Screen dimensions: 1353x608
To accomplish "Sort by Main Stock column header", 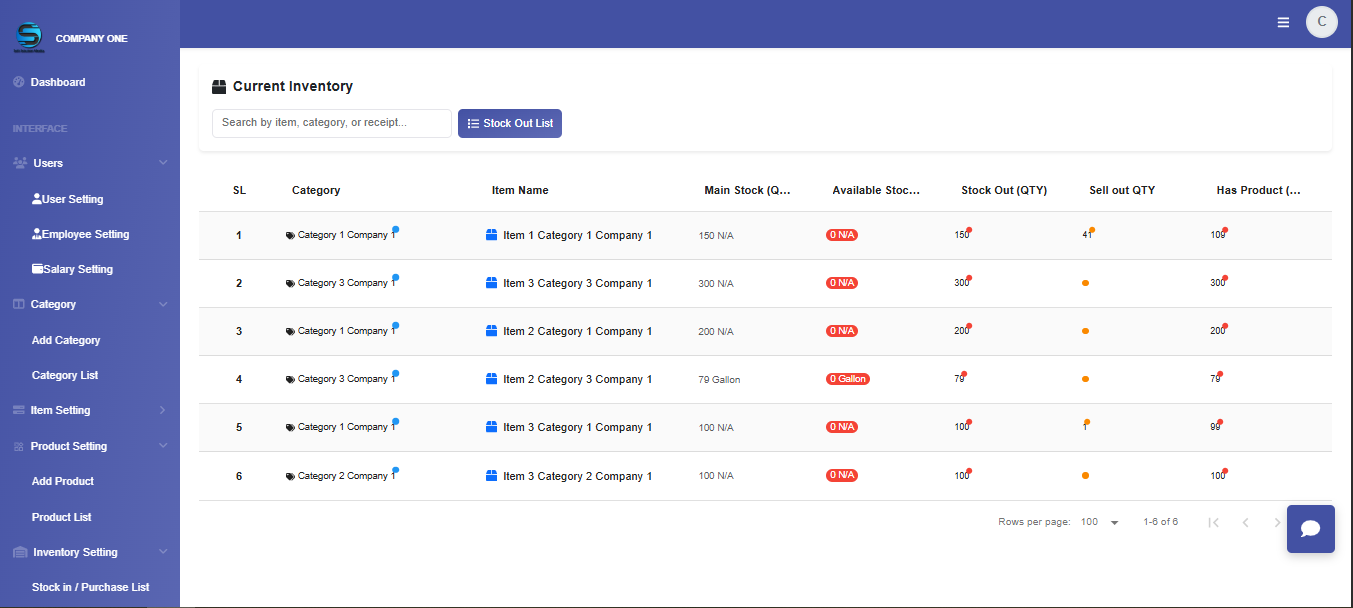I will (748, 190).
